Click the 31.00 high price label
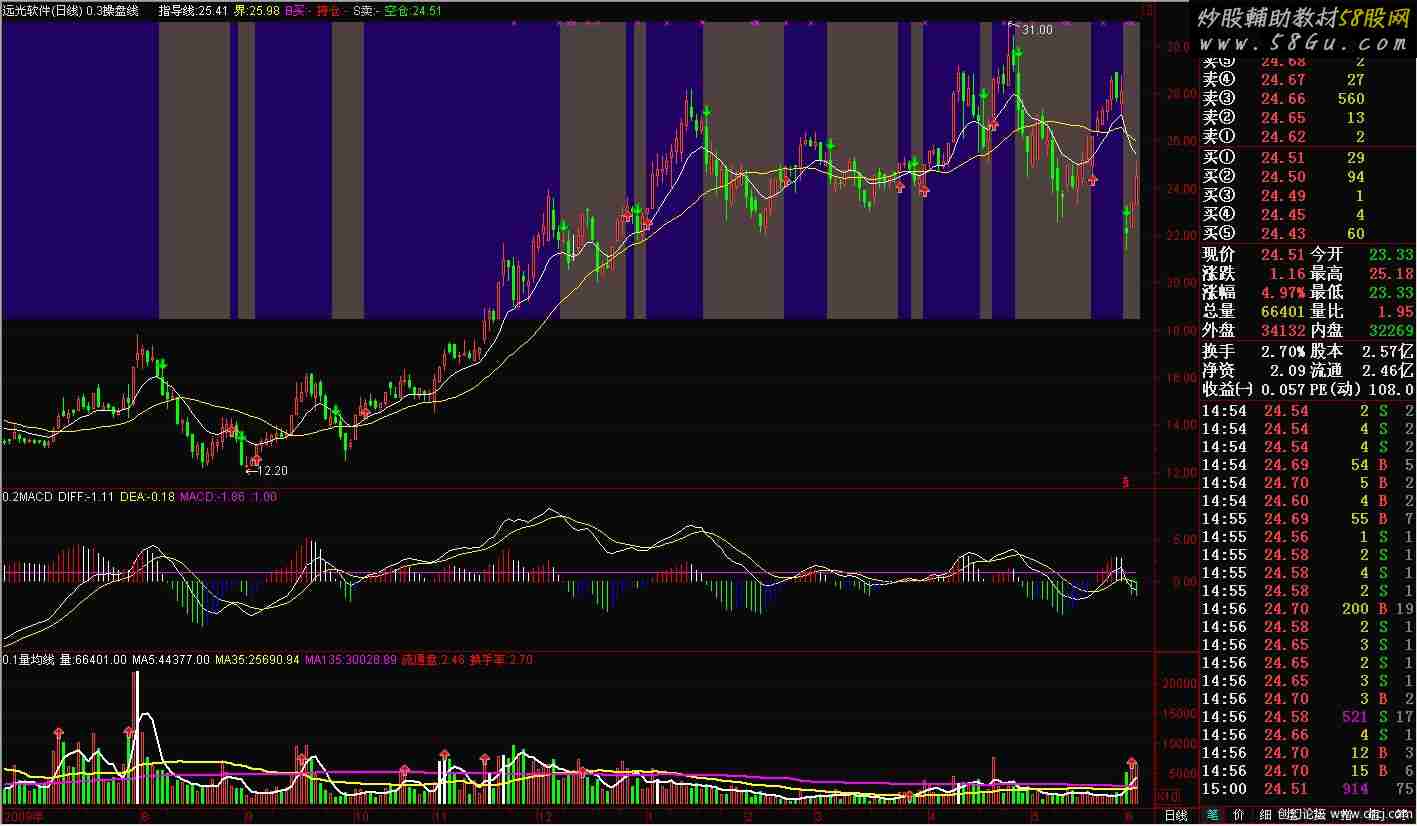Image resolution: width=1417 pixels, height=826 pixels. 1037,30
